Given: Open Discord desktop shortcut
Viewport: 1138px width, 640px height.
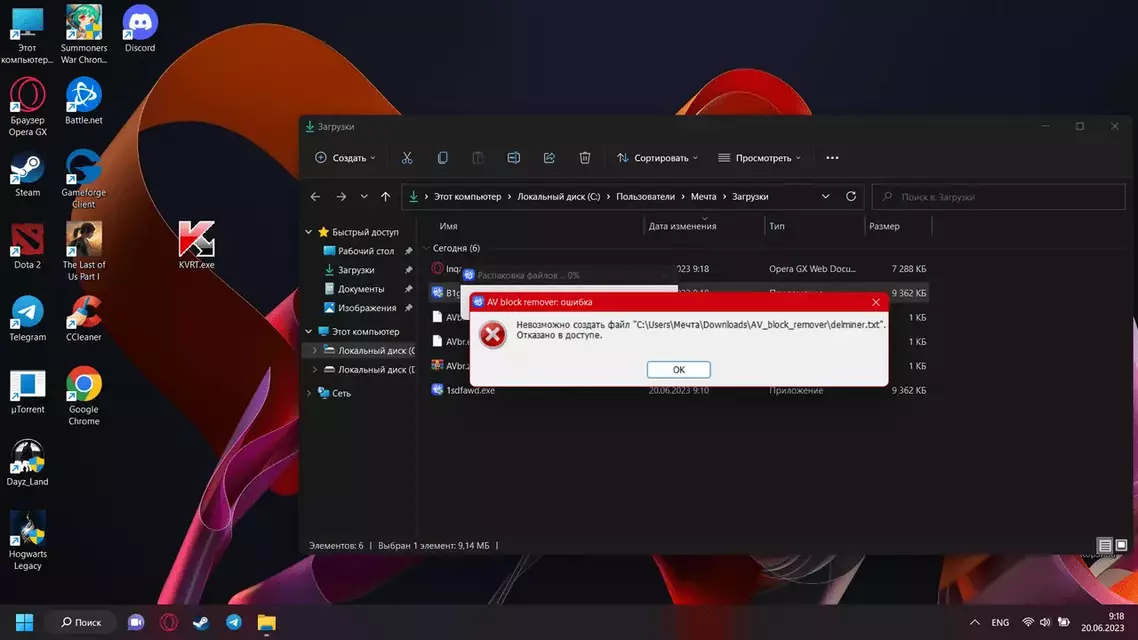Looking at the screenshot, I should tap(139, 28).
